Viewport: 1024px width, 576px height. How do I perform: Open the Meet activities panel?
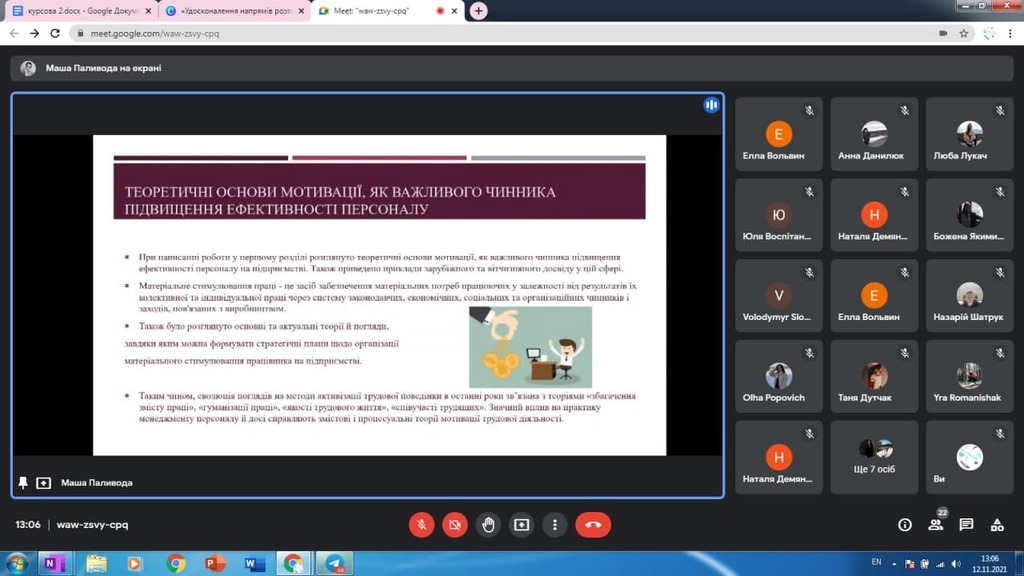pyautogui.click(x=997, y=525)
